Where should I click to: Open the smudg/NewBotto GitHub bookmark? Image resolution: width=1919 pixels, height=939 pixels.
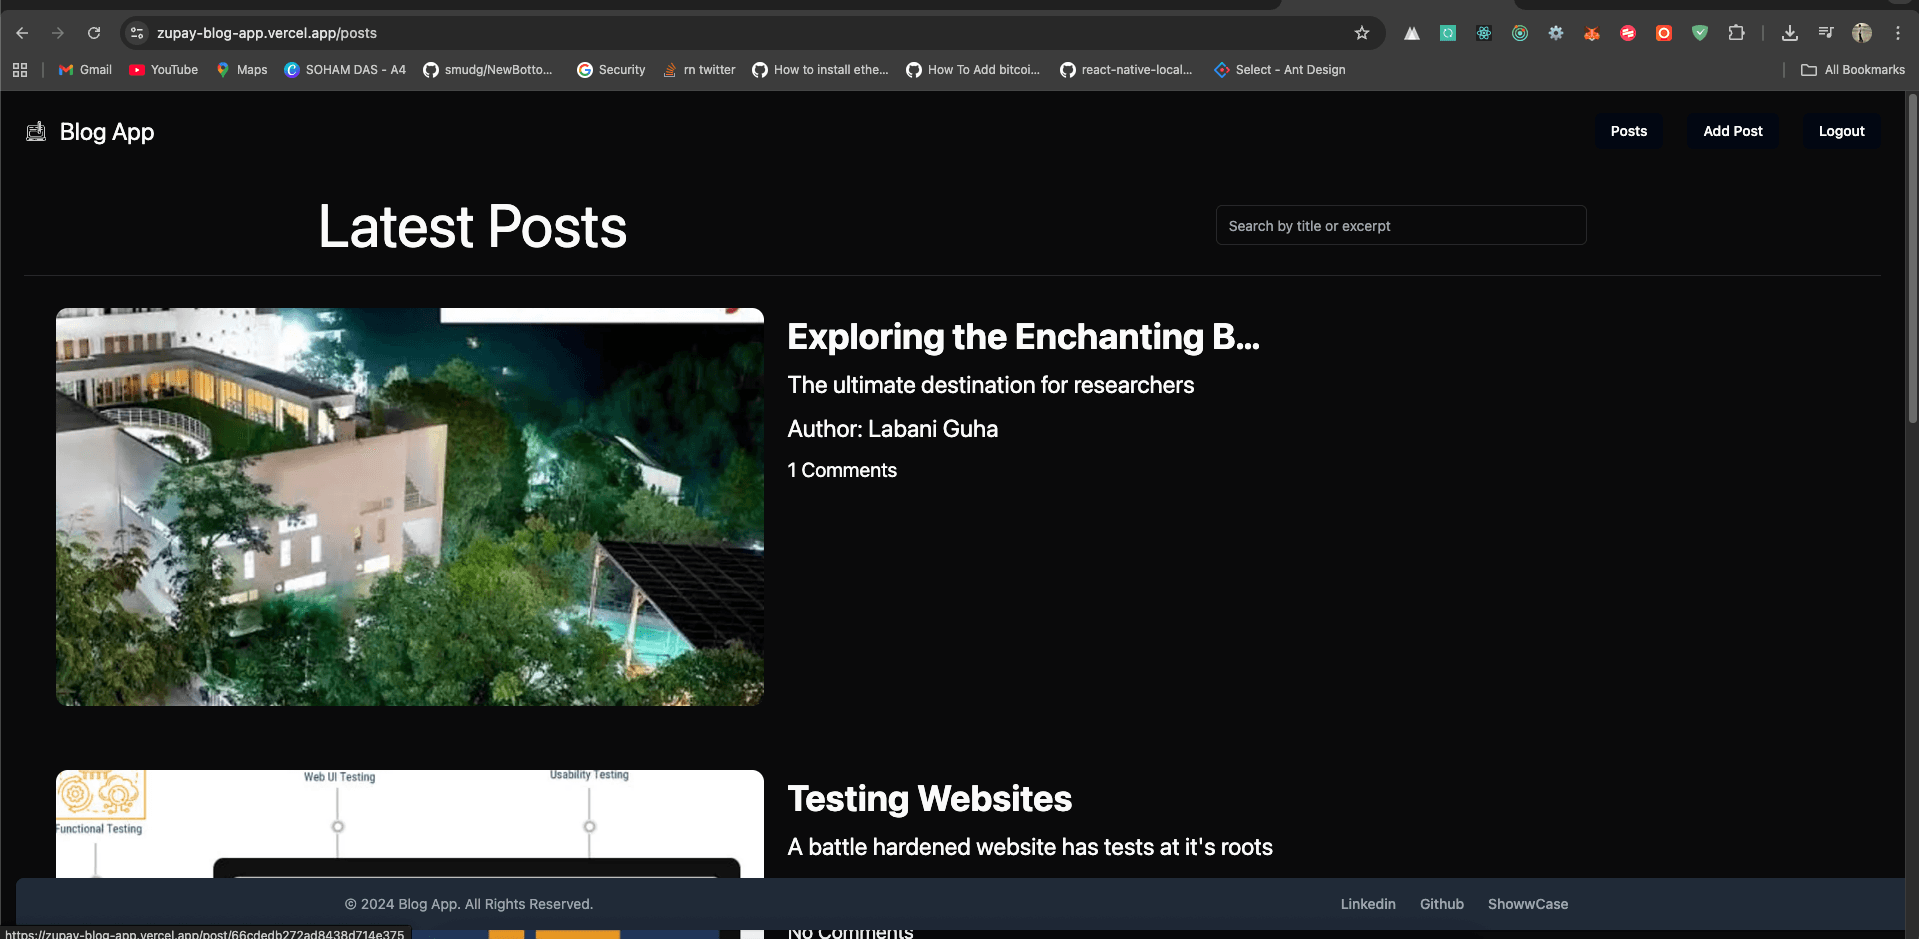488,70
